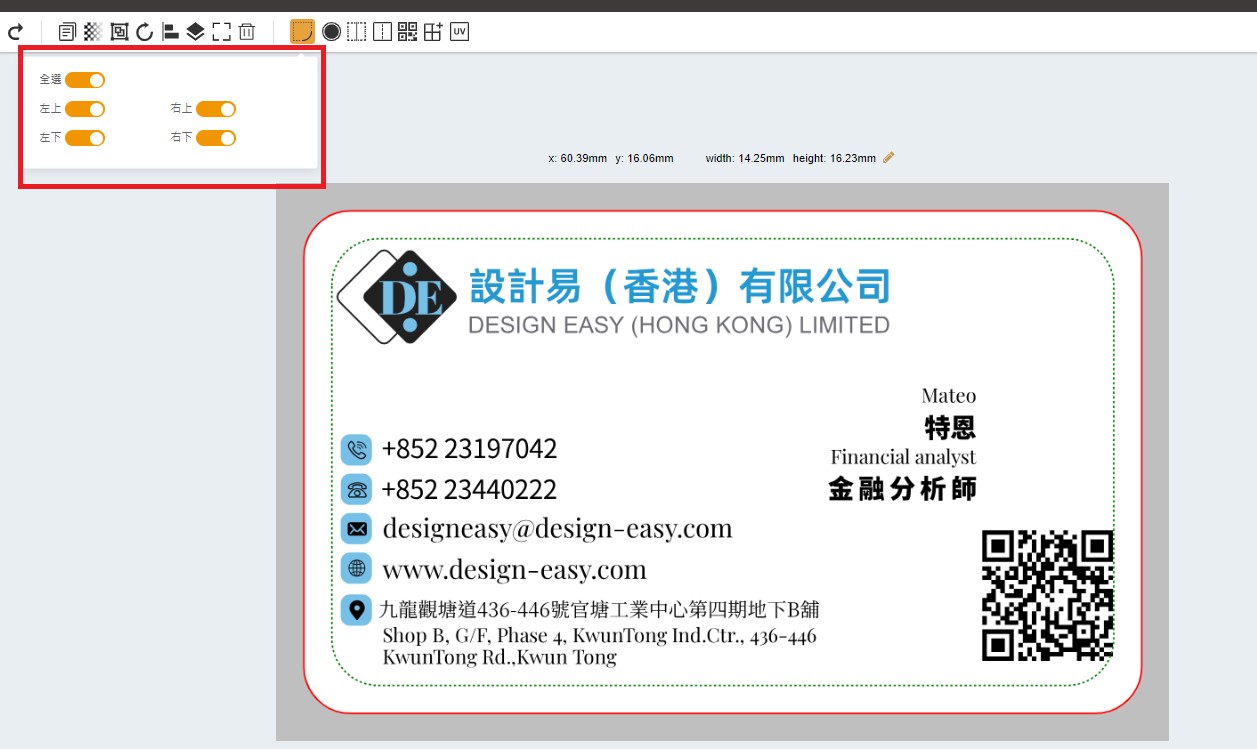Select the 設計易（香港）有限公司 title text
Viewport: 1257px width, 749px height.
click(679, 287)
